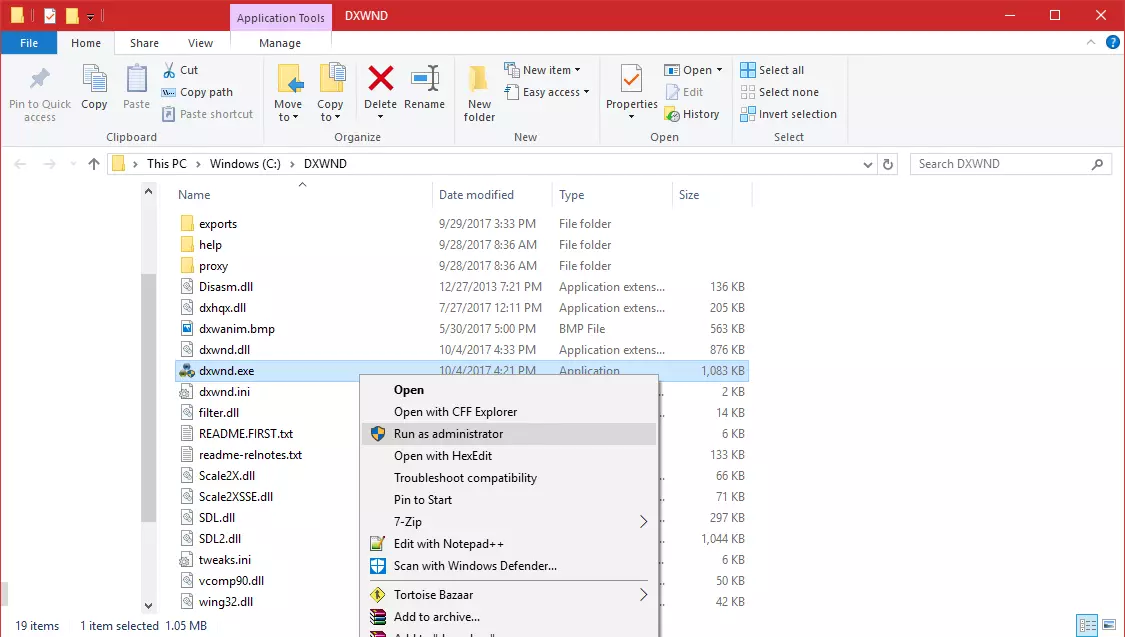Select the exports folder
Image resolution: width=1125 pixels, height=637 pixels.
(x=217, y=224)
